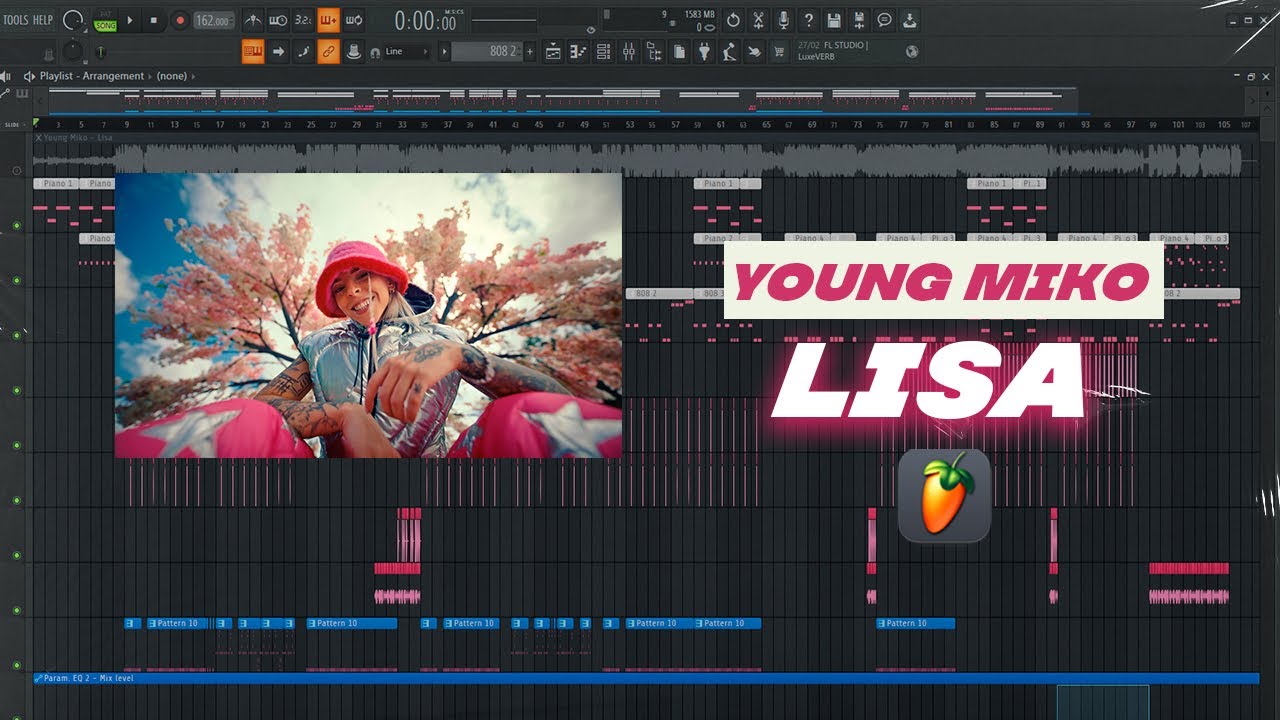Click the Playlist - Arrangement title
The height and width of the screenshot is (720, 1280).
click(x=91, y=76)
